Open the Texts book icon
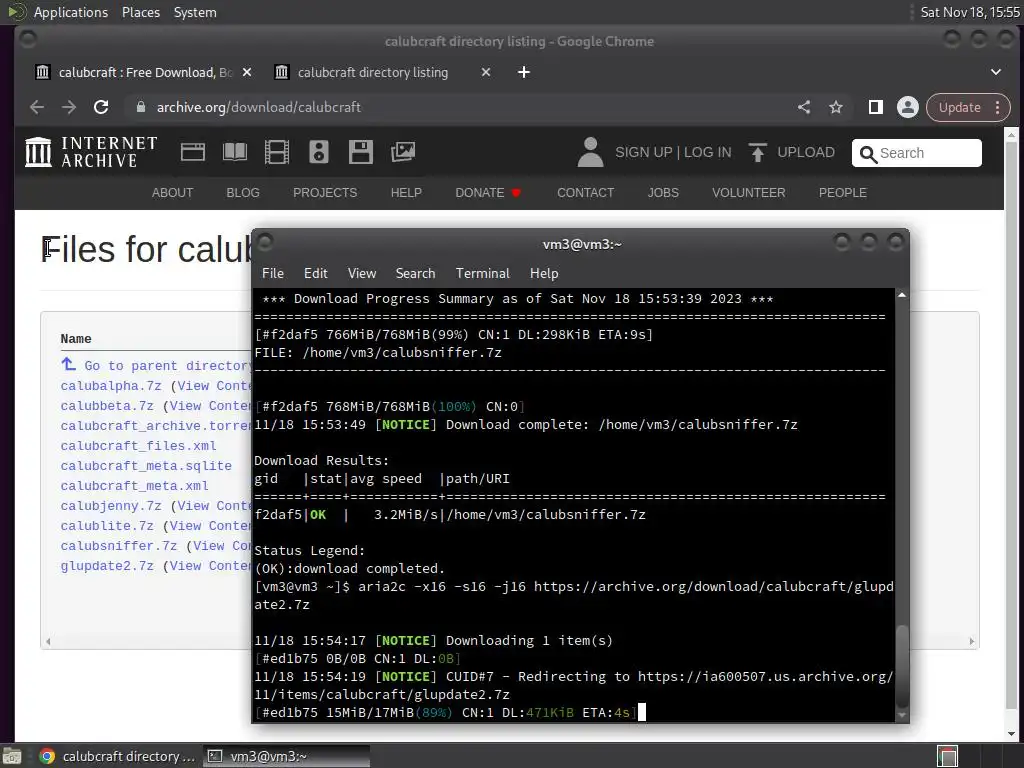Image resolution: width=1024 pixels, height=768 pixels. click(235, 152)
